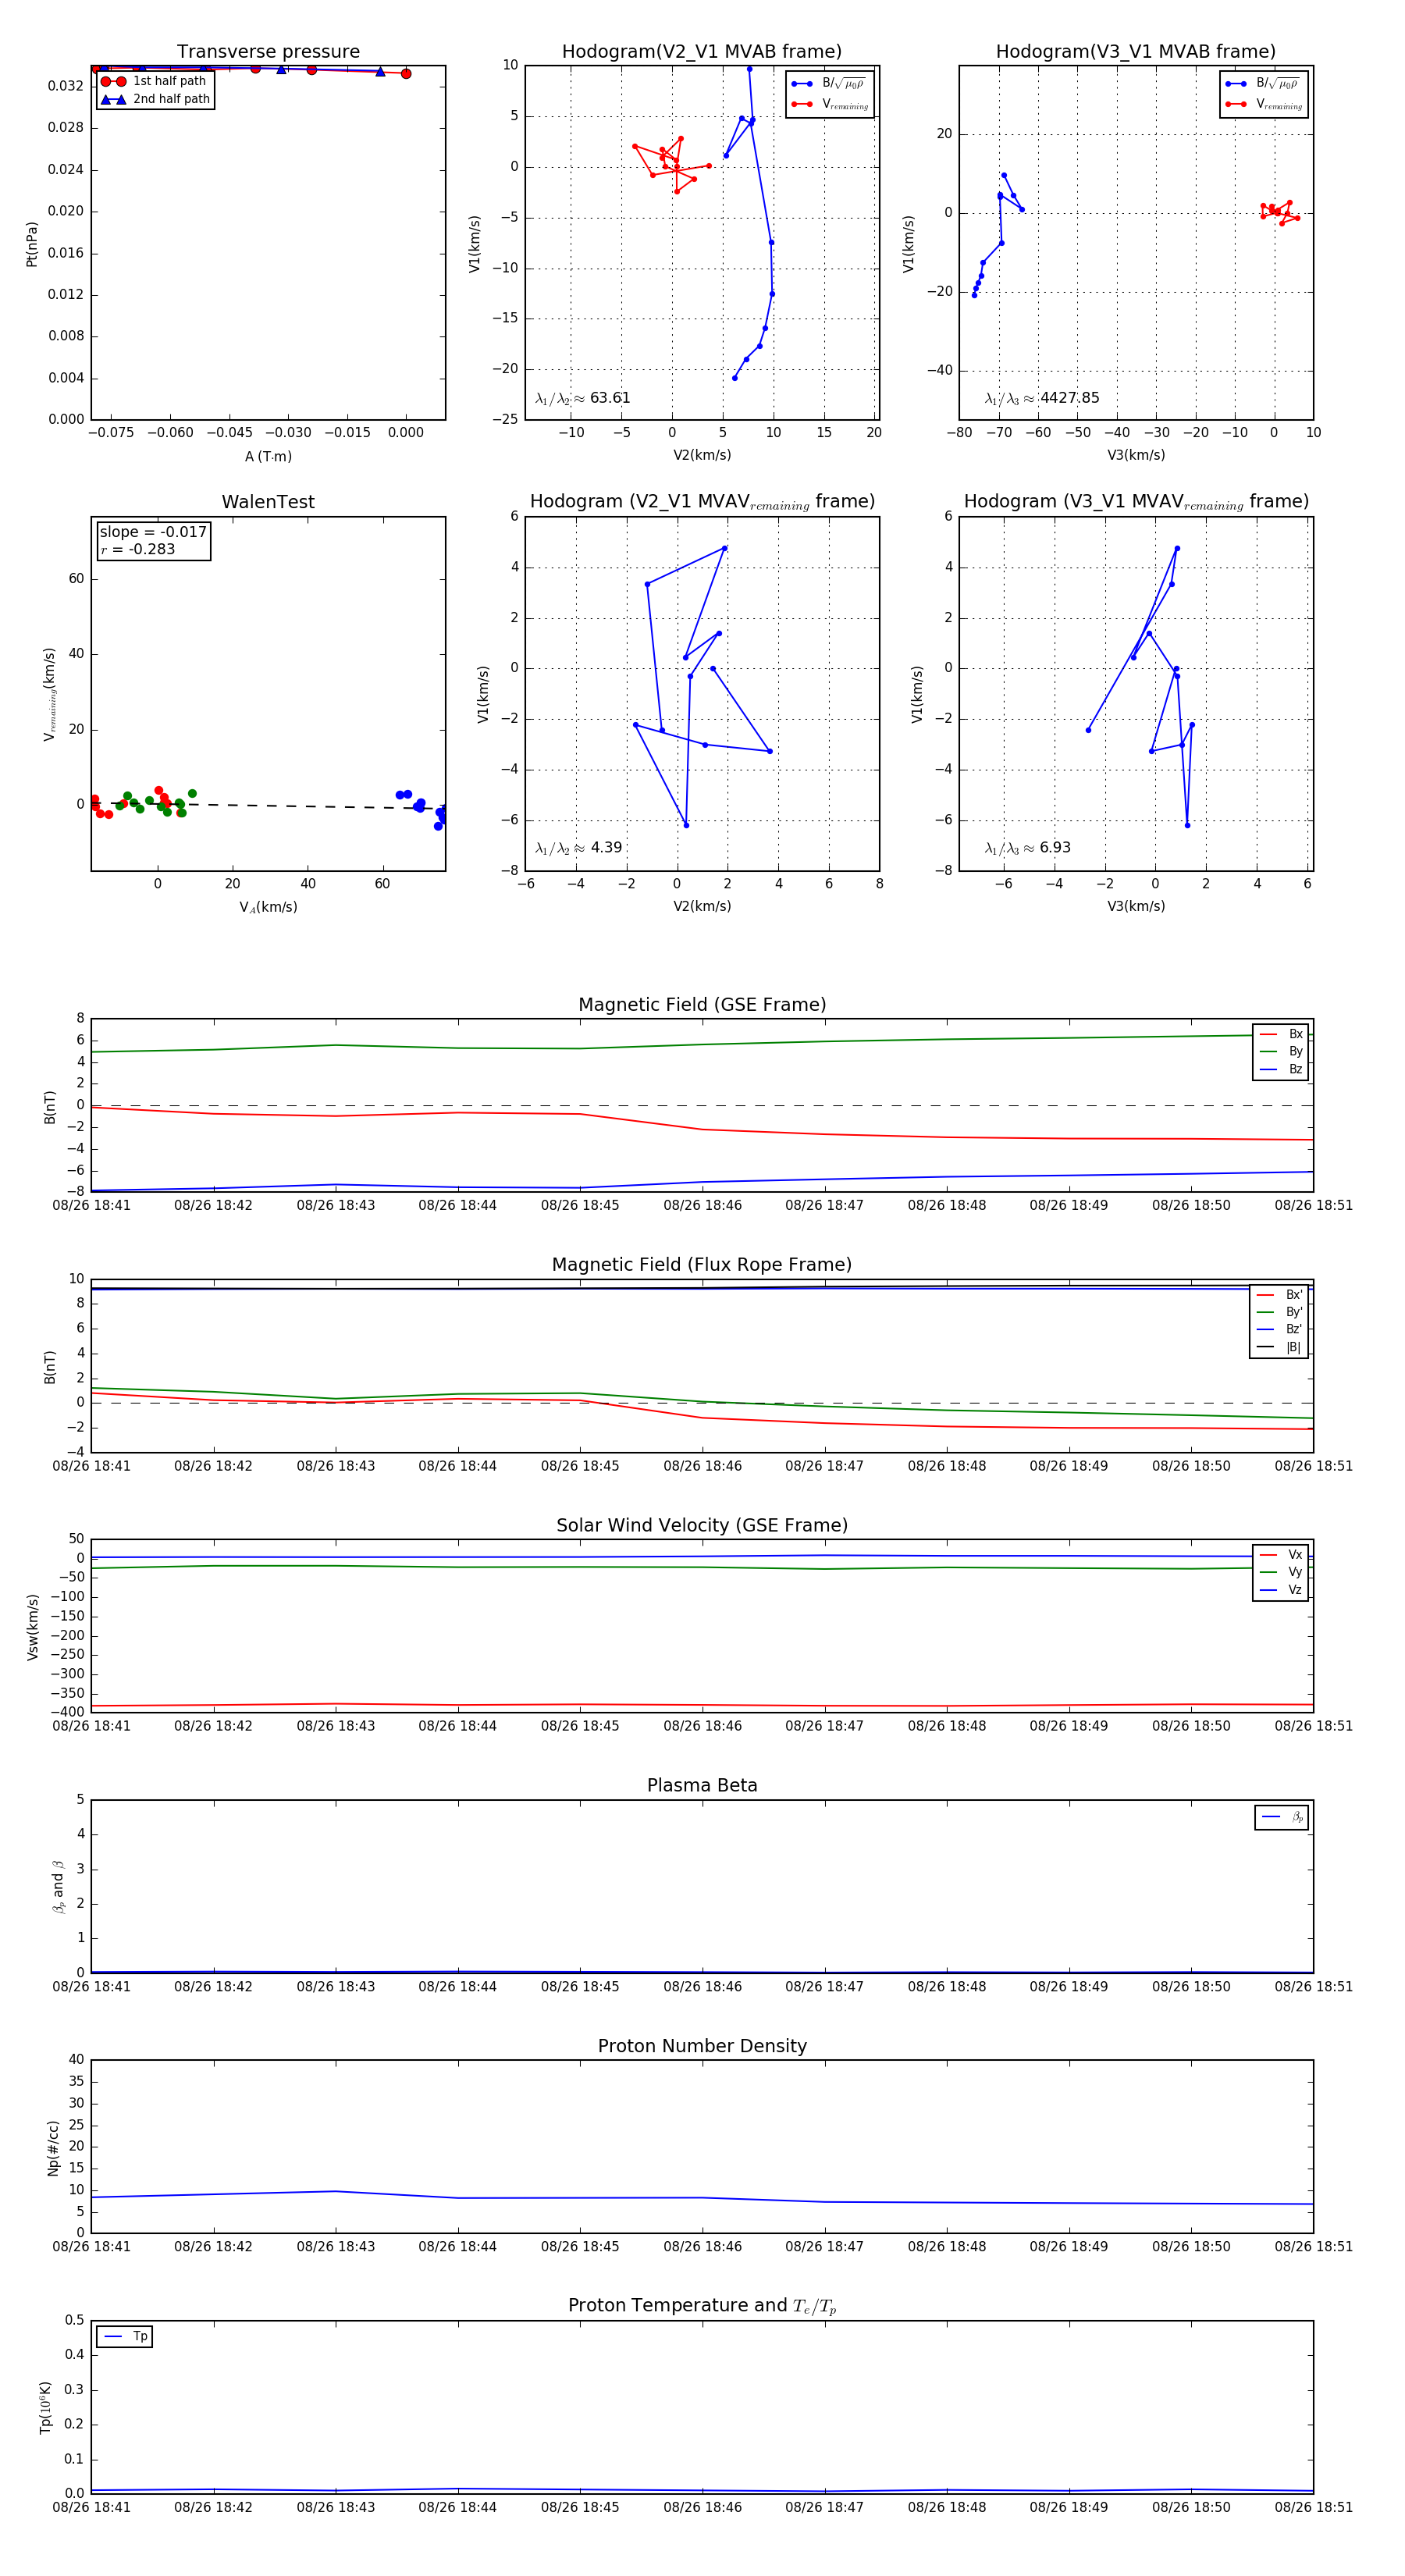Viewport: 1405px width, 2576px height.
Task: Click the 'Hodogram(V3_V1 MVAB frame)' title
Action: (1135, 52)
